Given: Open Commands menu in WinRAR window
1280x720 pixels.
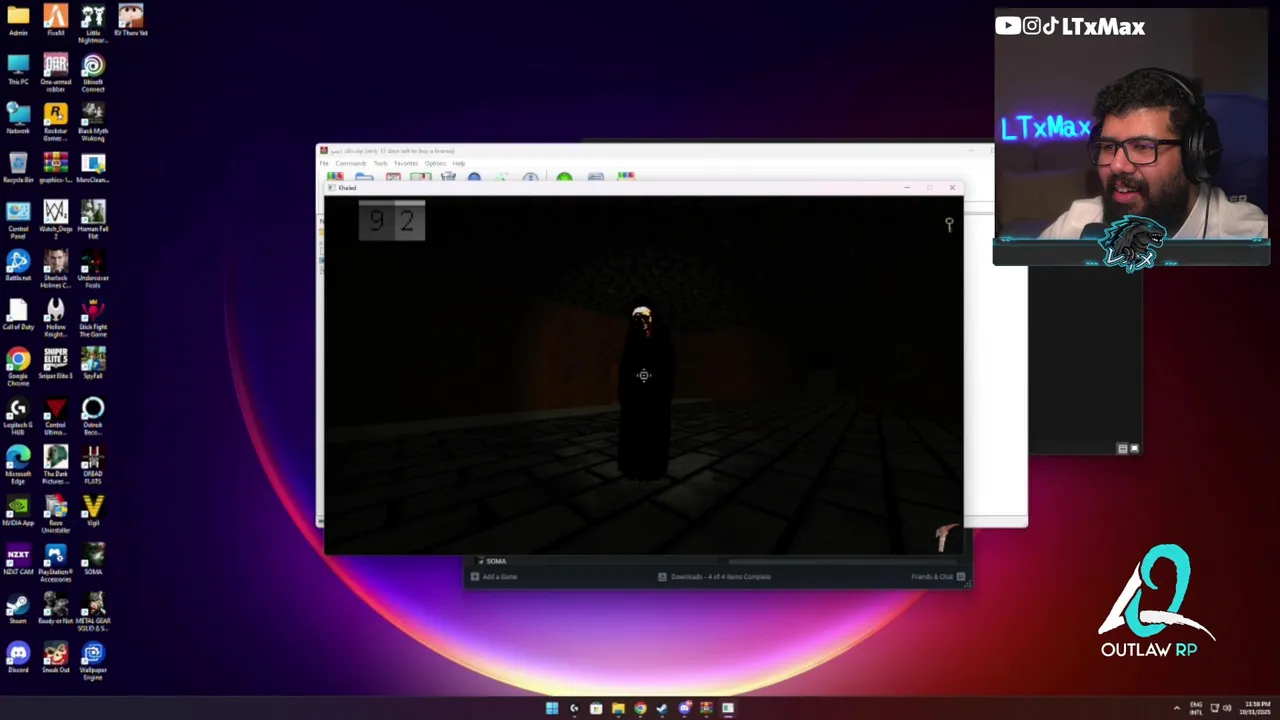Looking at the screenshot, I should (x=351, y=163).
